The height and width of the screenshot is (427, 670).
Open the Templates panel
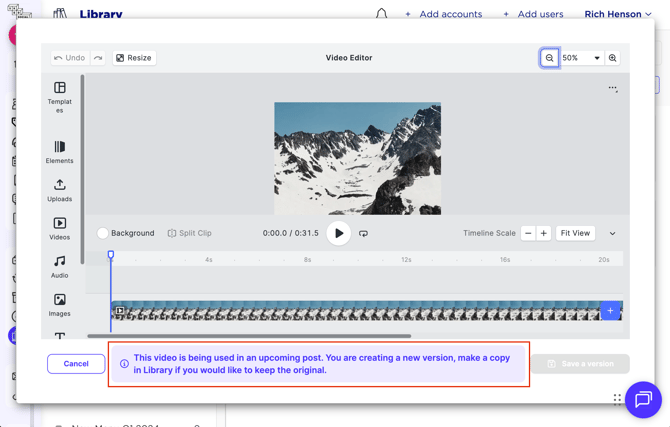tap(59, 97)
